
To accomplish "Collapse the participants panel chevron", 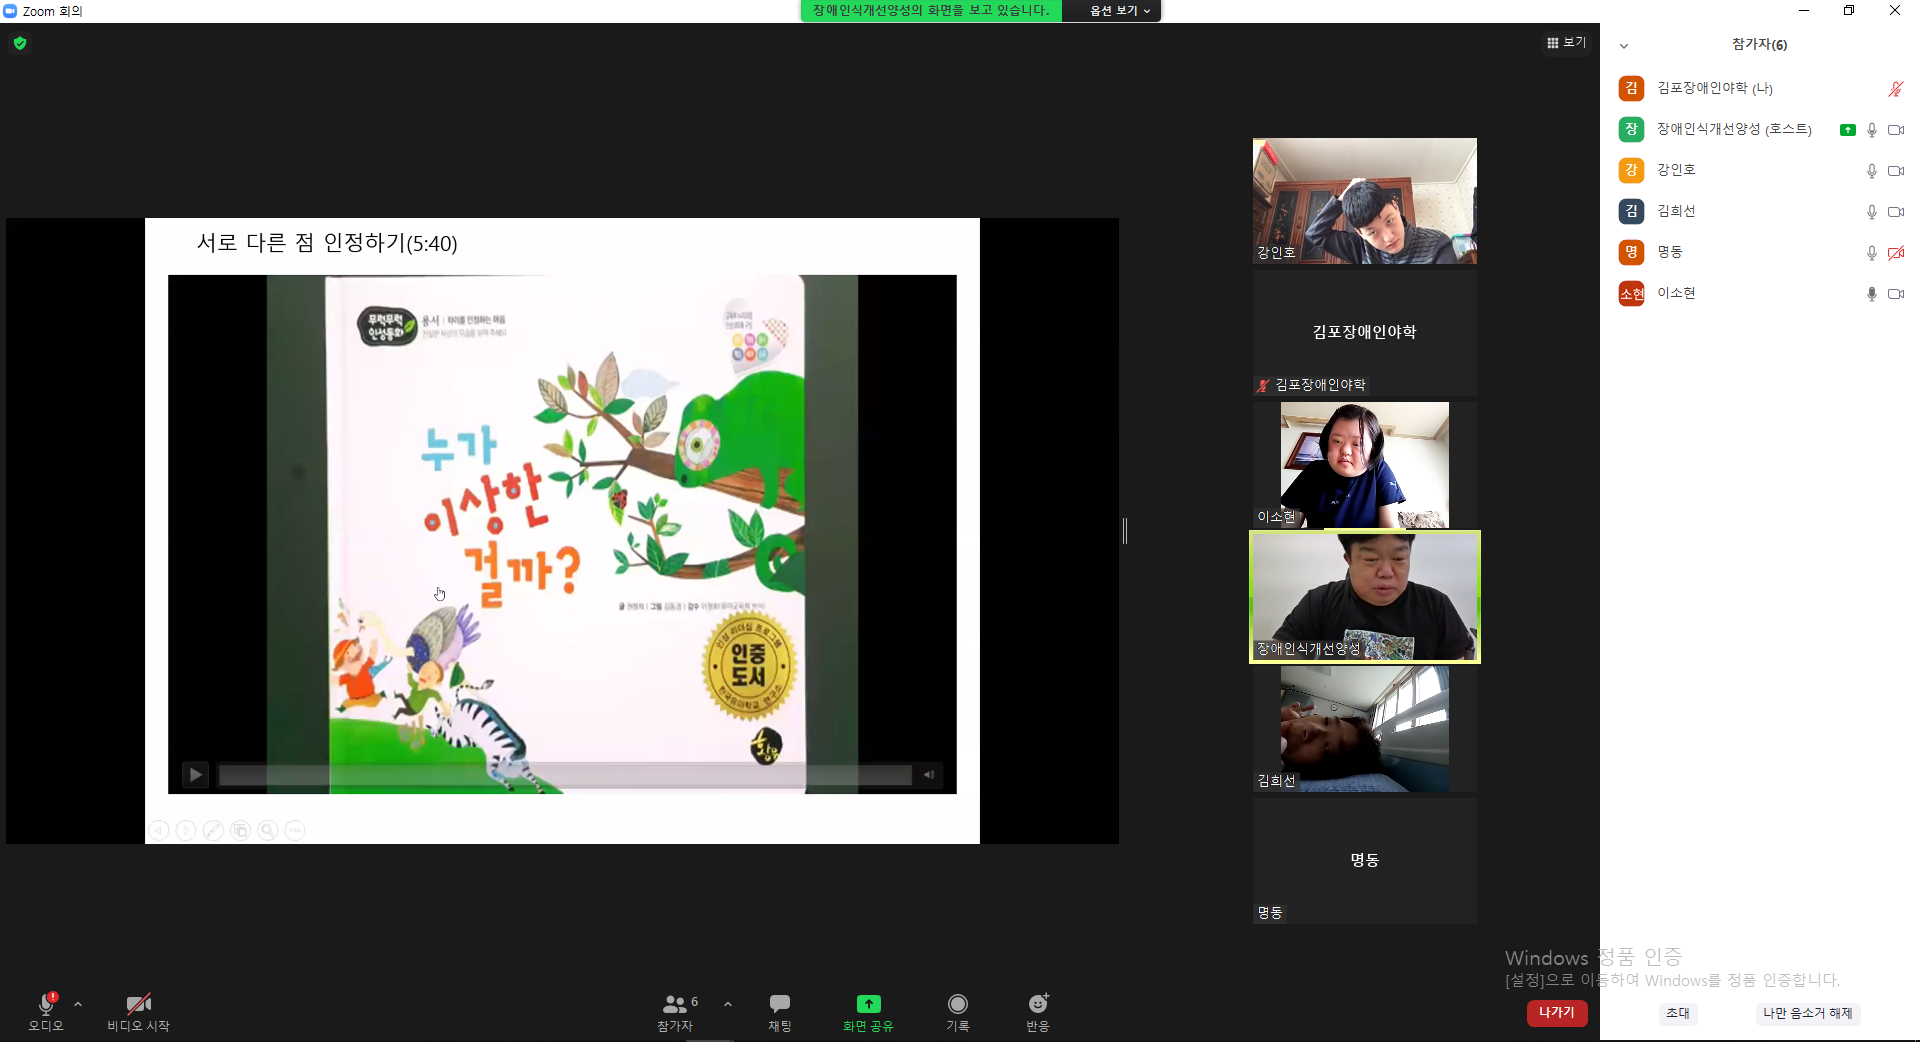I will [x=1624, y=46].
